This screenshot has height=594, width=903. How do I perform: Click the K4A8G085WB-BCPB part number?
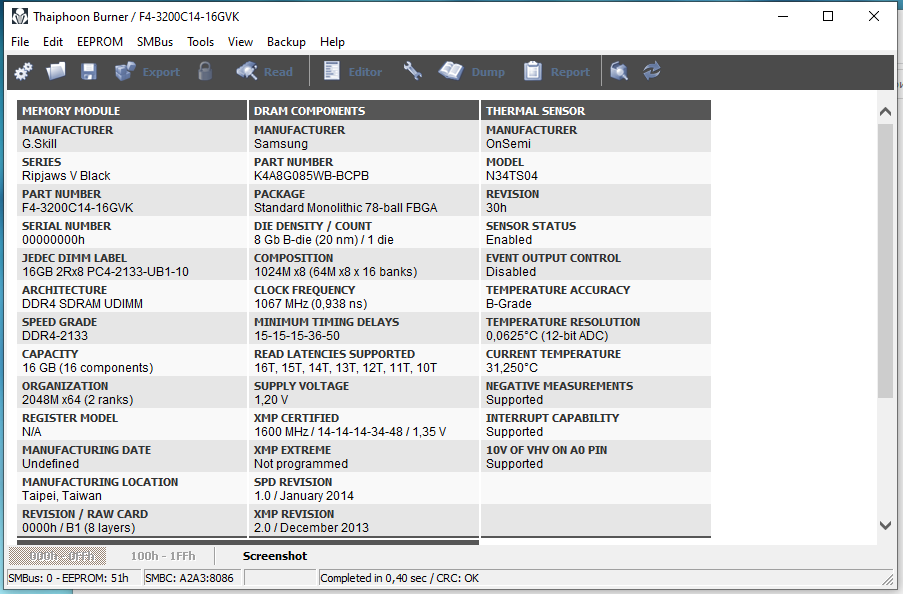pyautogui.click(x=312, y=176)
